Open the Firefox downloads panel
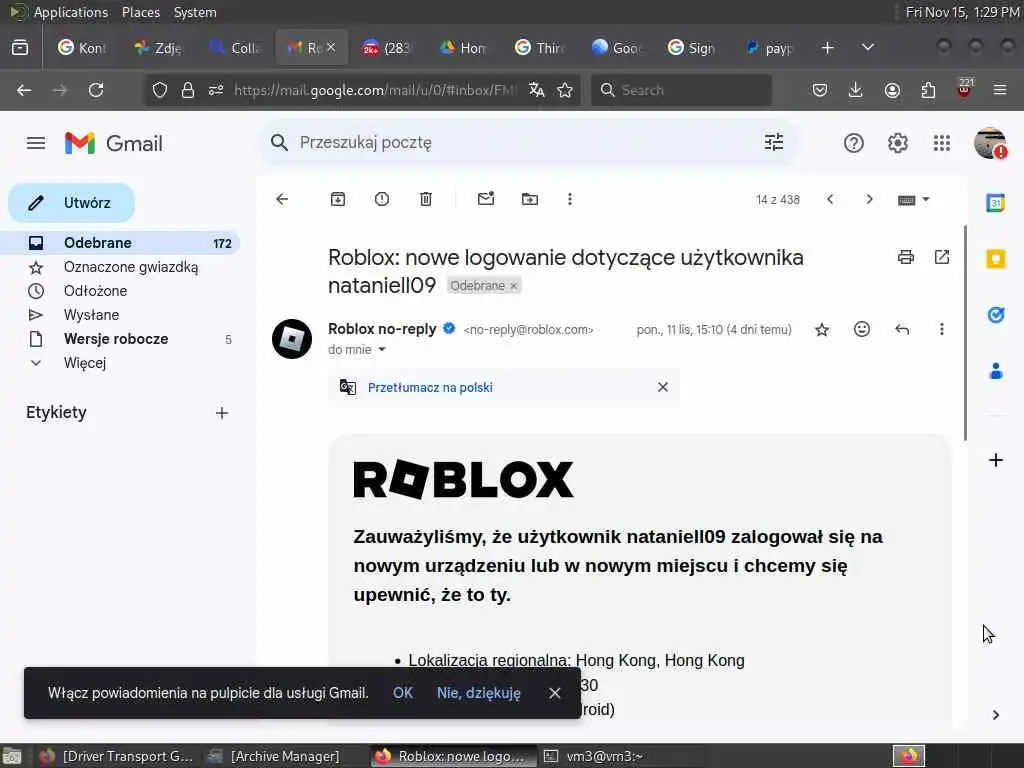 [856, 90]
